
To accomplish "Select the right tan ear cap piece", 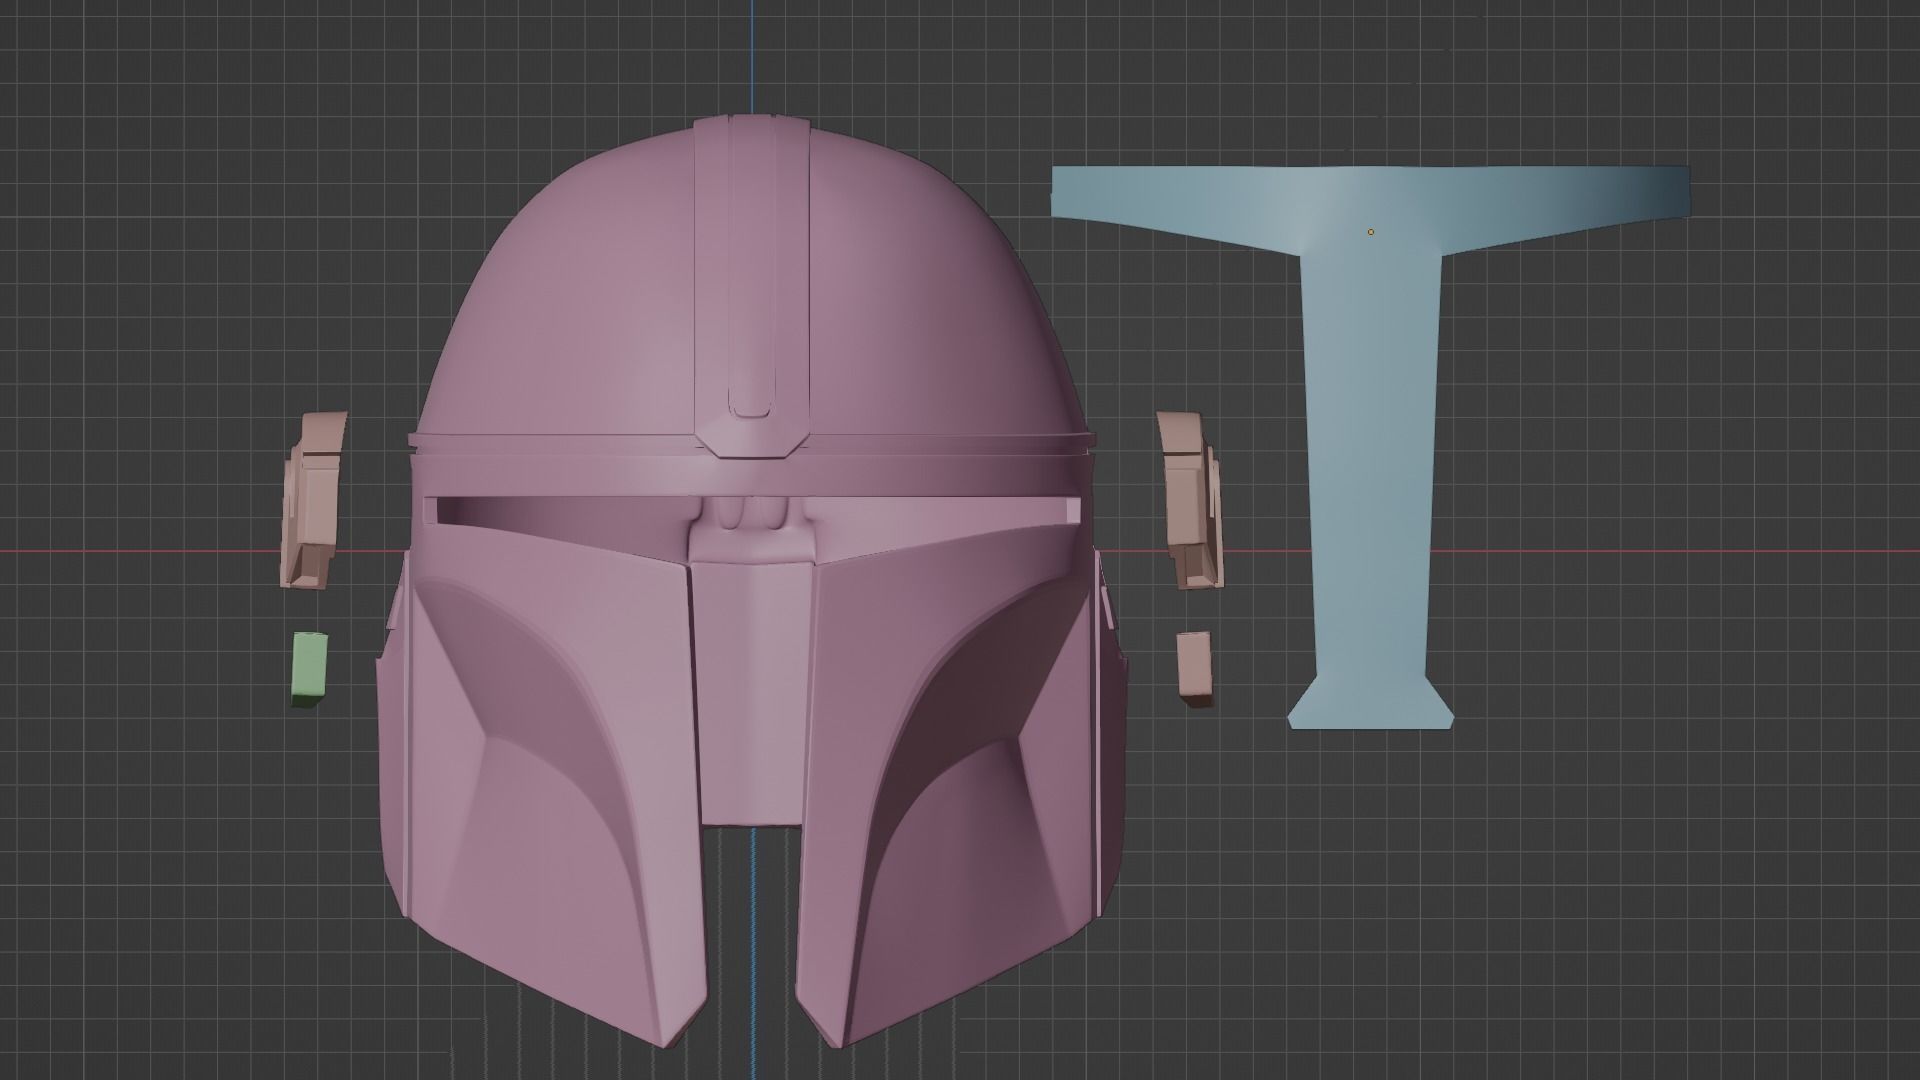I will tap(1190, 500).
